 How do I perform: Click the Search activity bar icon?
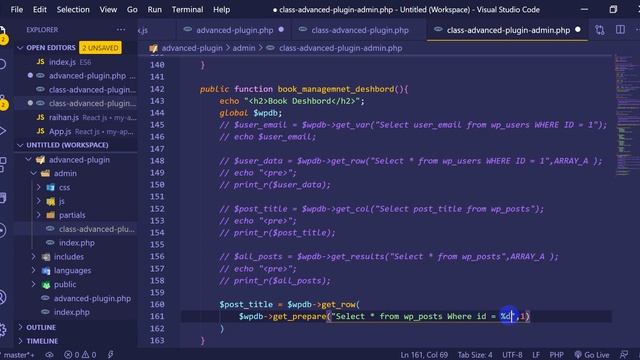(3, 64)
